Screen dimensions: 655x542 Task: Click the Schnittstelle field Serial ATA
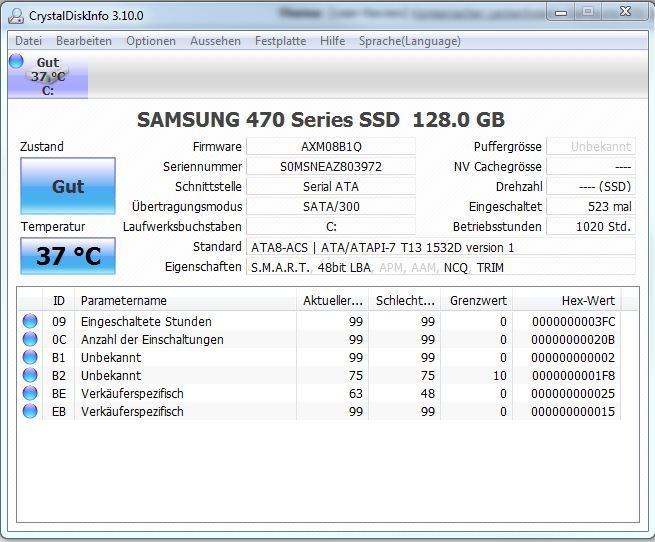pos(331,186)
